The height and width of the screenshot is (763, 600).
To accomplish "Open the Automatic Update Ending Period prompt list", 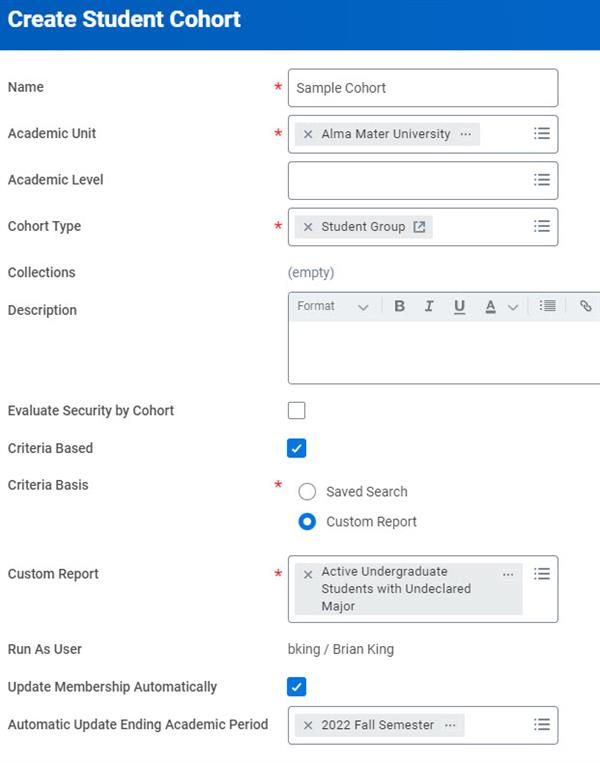I will 542,725.
